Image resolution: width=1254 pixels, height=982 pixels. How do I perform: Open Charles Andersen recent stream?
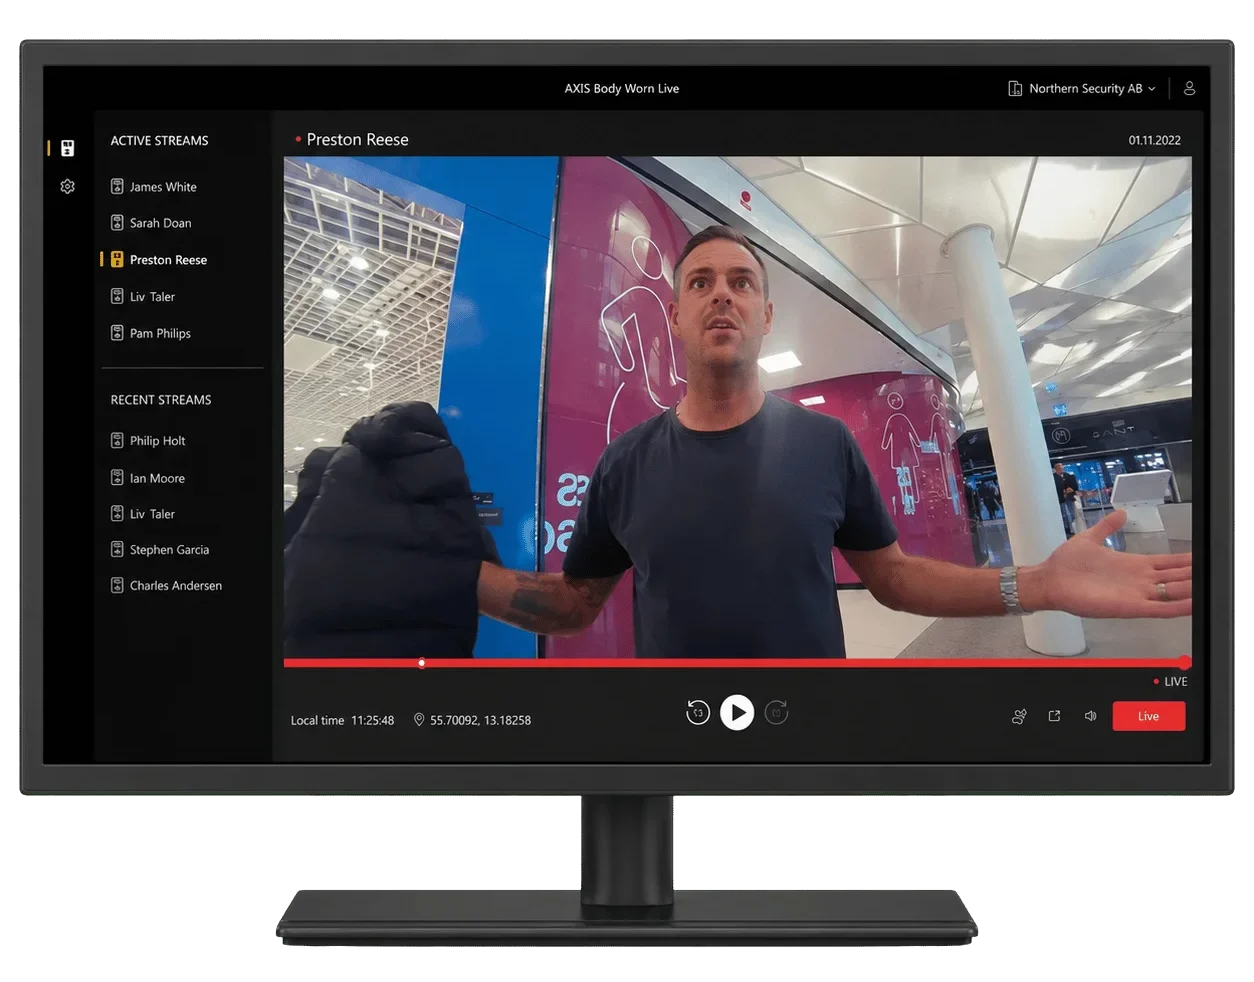(x=176, y=586)
